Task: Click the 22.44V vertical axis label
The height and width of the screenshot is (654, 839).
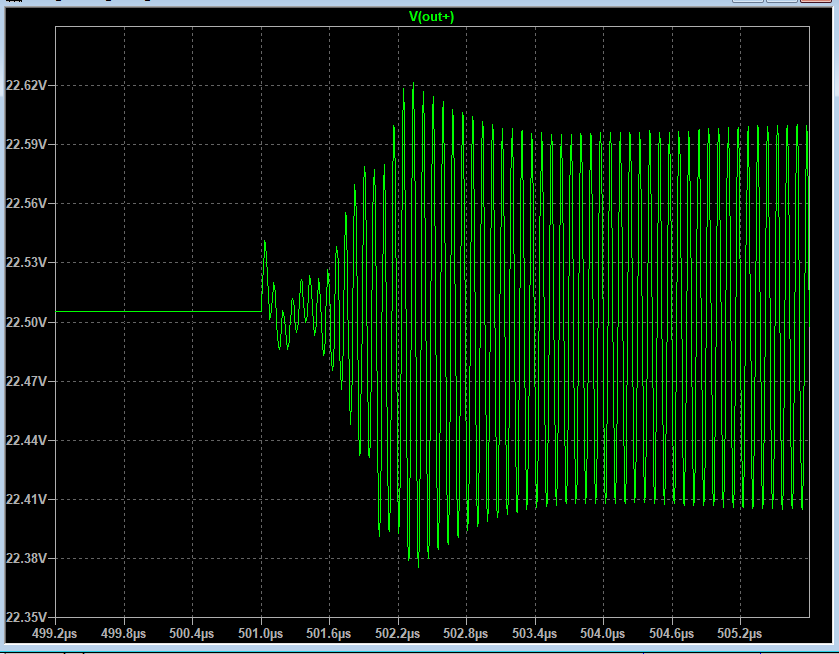Action: click(26, 440)
